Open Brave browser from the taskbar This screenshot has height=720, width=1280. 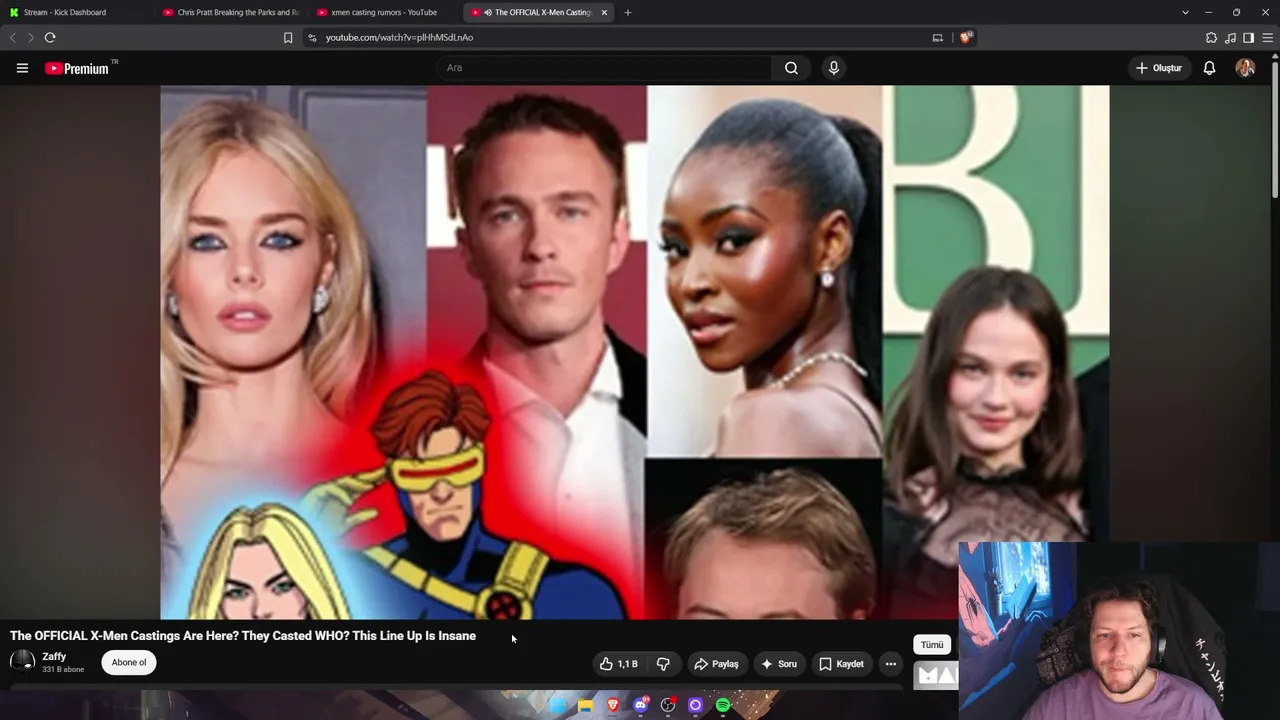pyautogui.click(x=613, y=706)
